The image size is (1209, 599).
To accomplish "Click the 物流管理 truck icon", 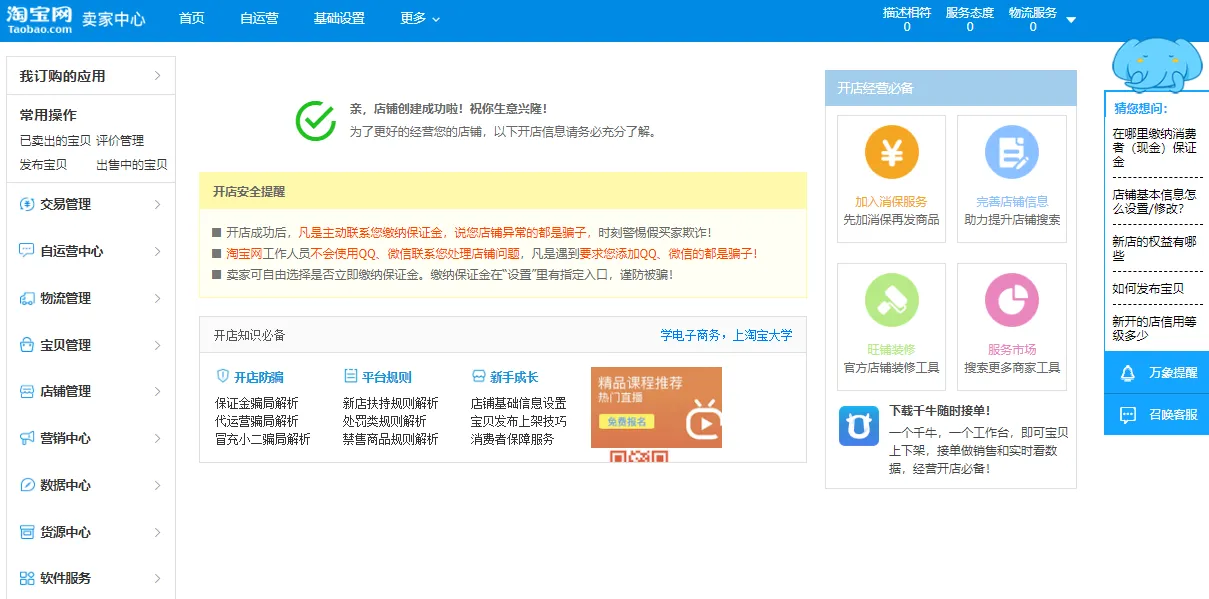I will point(27,298).
